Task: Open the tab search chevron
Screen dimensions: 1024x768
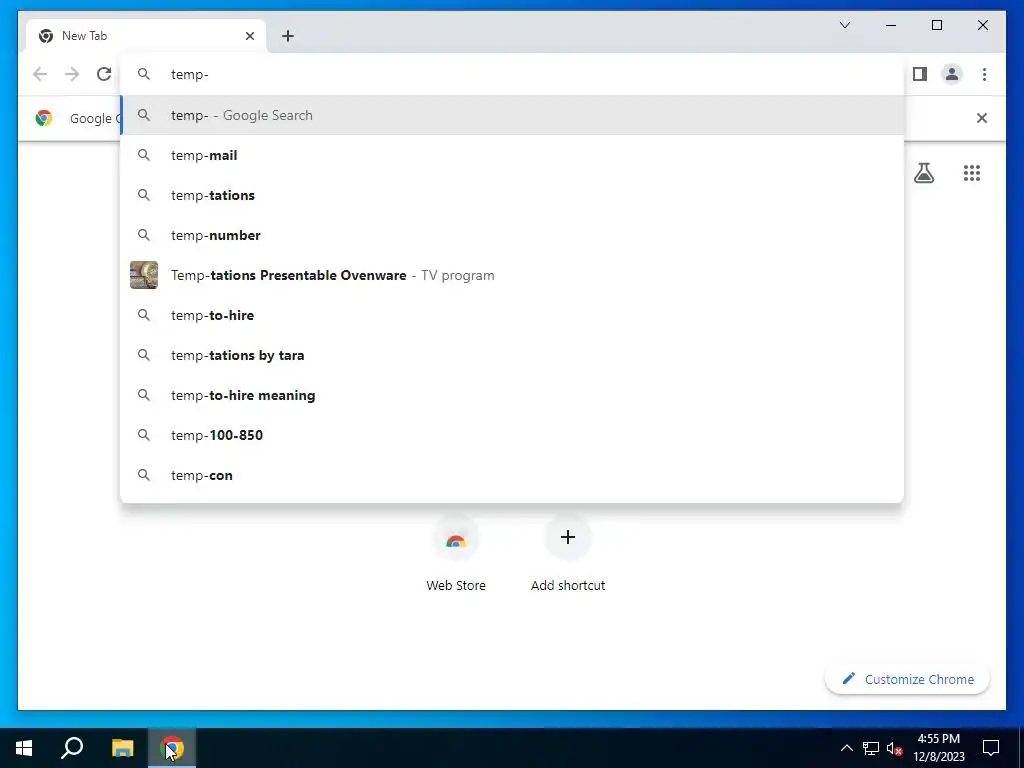Action: tap(844, 25)
